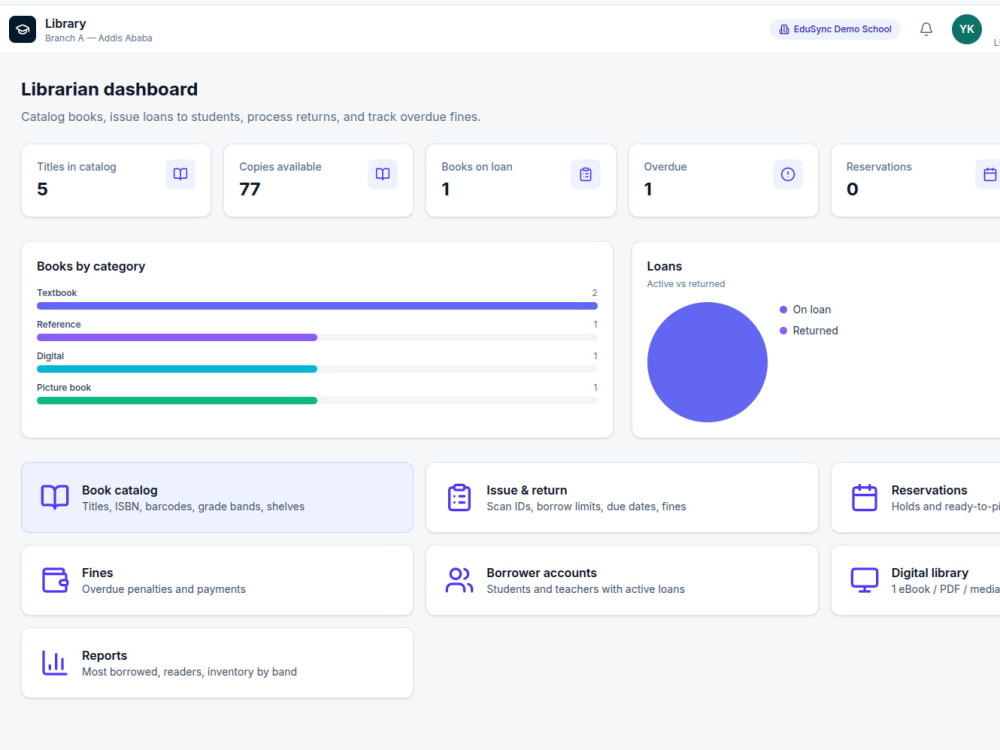
Task: Click the Textbook category bar
Action: coord(317,306)
